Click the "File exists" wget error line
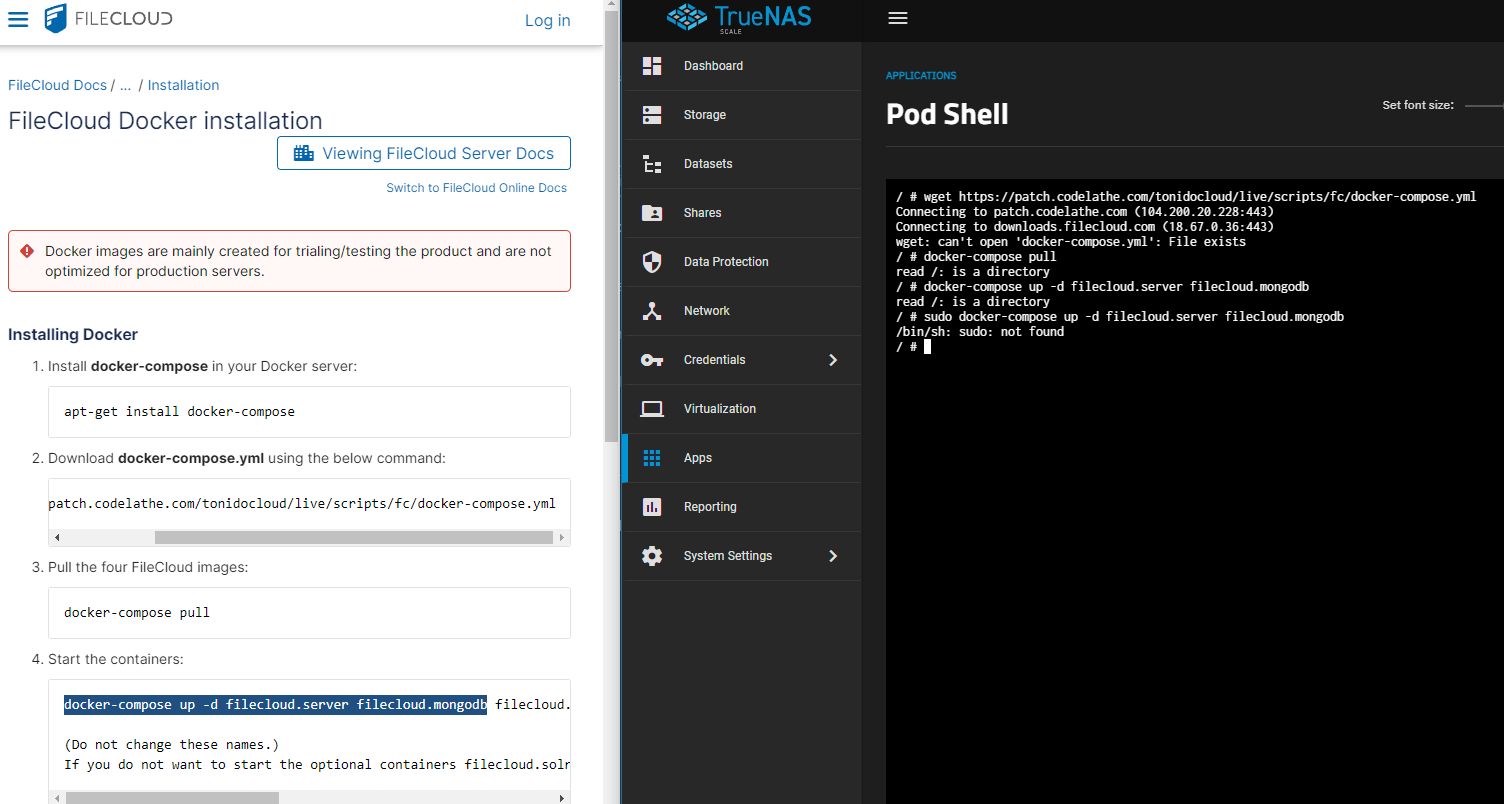 [x=1071, y=242]
